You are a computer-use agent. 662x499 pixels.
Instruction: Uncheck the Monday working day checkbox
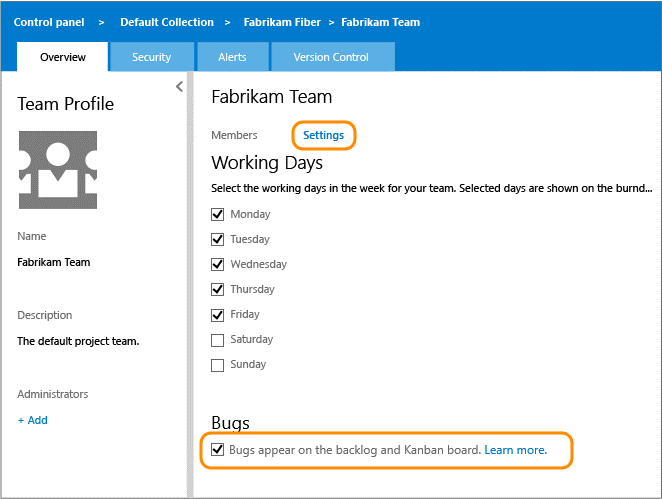(218, 214)
